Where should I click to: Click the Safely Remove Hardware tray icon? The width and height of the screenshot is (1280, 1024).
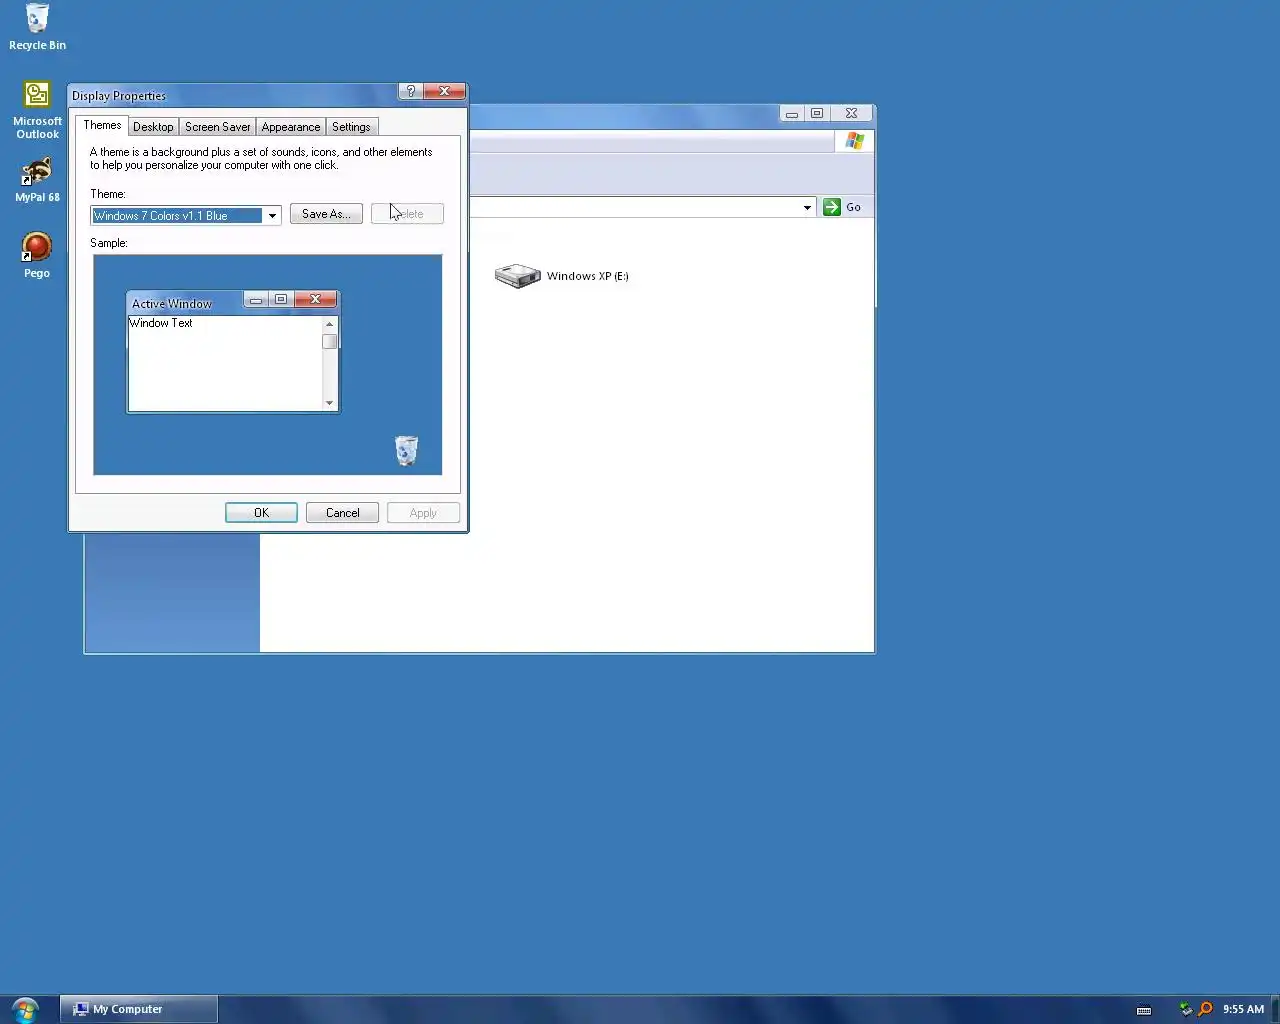[x=1186, y=1009]
